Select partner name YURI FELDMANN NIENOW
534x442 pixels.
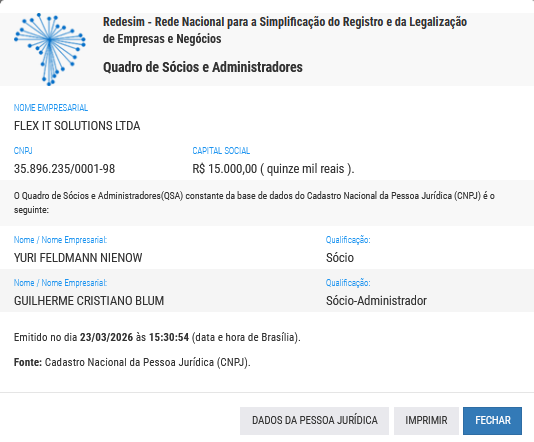[78, 258]
